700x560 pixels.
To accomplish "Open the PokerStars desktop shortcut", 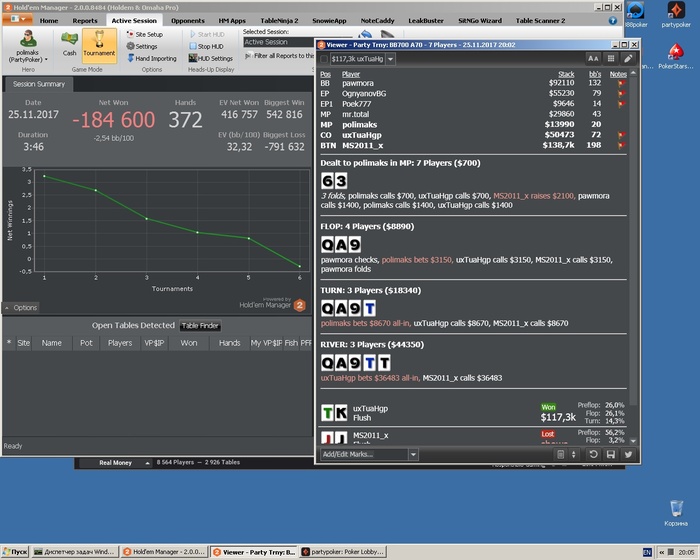I will tap(676, 56).
